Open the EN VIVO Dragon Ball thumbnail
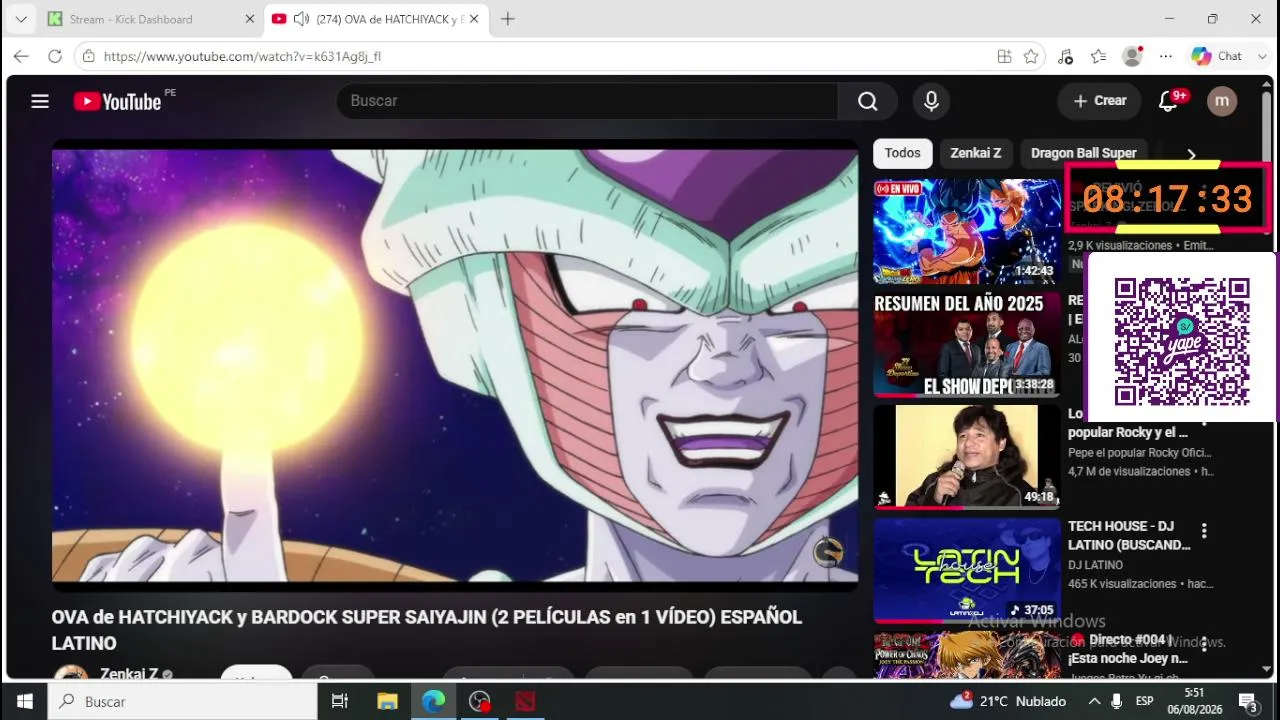 [967, 231]
